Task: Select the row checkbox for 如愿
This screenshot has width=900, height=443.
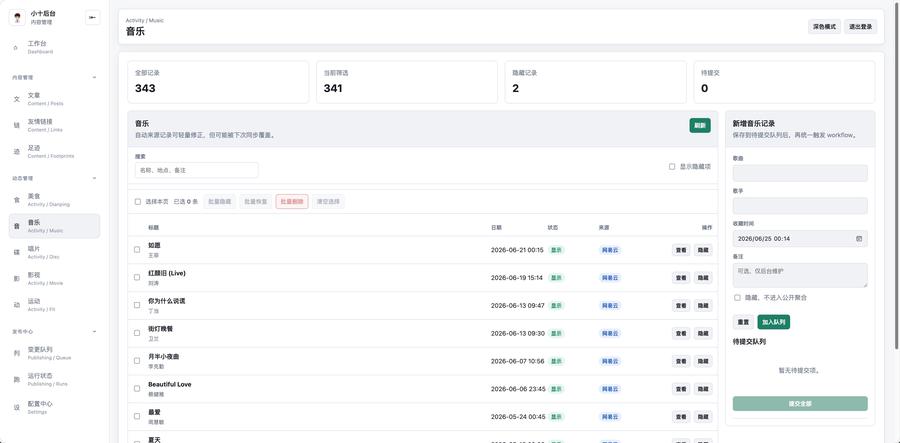Action: [x=137, y=250]
